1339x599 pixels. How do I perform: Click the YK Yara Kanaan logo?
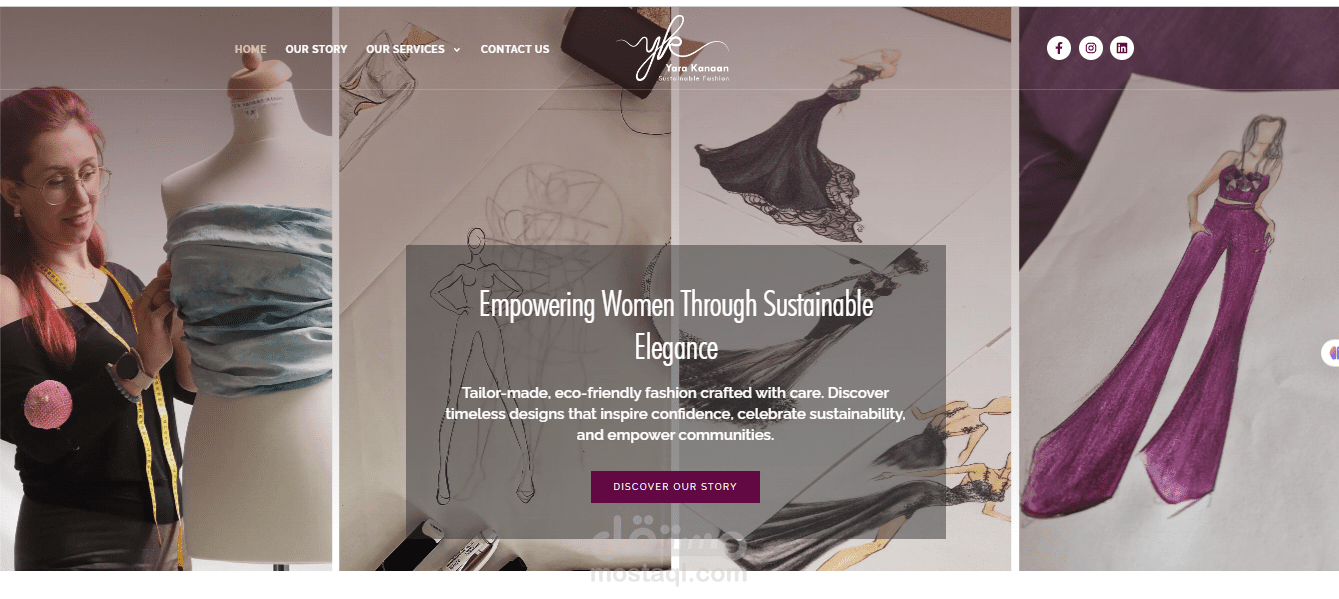pos(673,49)
